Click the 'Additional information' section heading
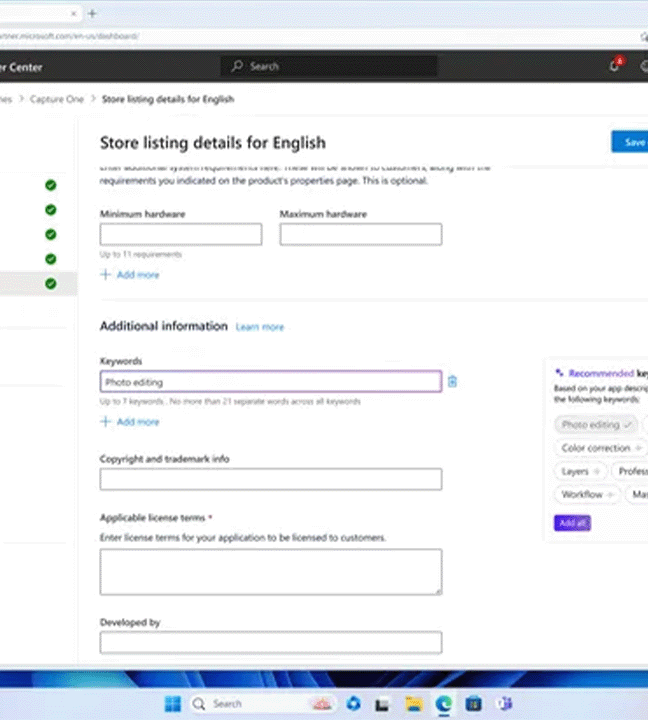Viewport: 648px width, 720px height. pos(163,326)
